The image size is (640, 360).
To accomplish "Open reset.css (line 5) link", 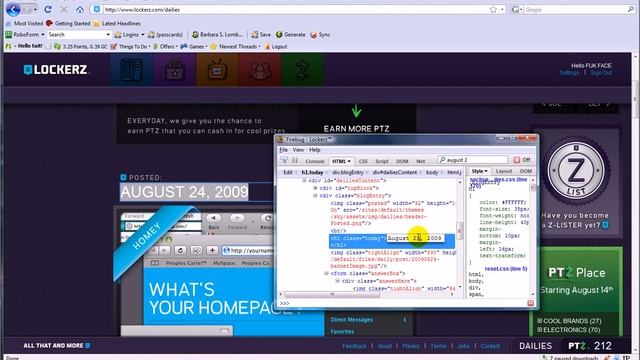I will point(506,269).
